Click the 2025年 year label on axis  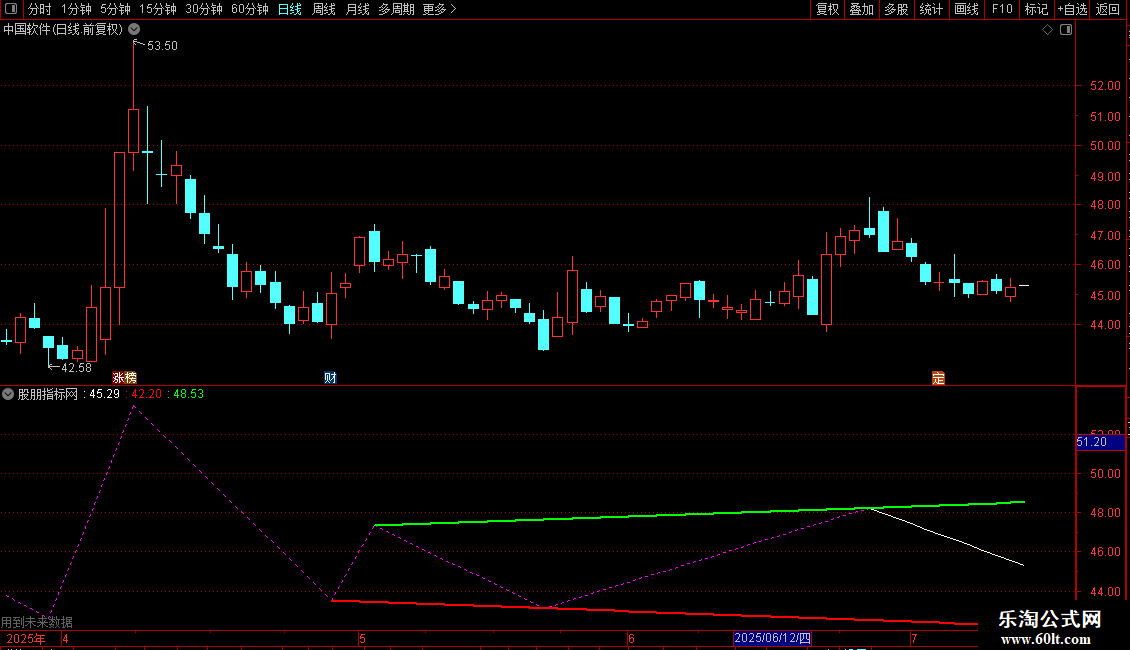26,638
